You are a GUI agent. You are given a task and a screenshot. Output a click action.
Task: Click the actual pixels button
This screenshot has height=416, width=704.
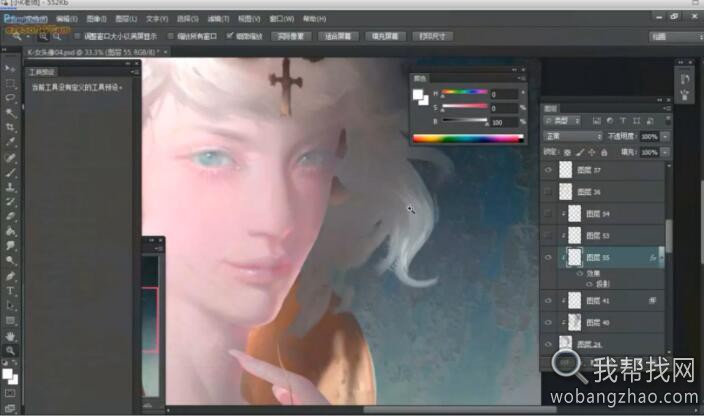tap(291, 36)
